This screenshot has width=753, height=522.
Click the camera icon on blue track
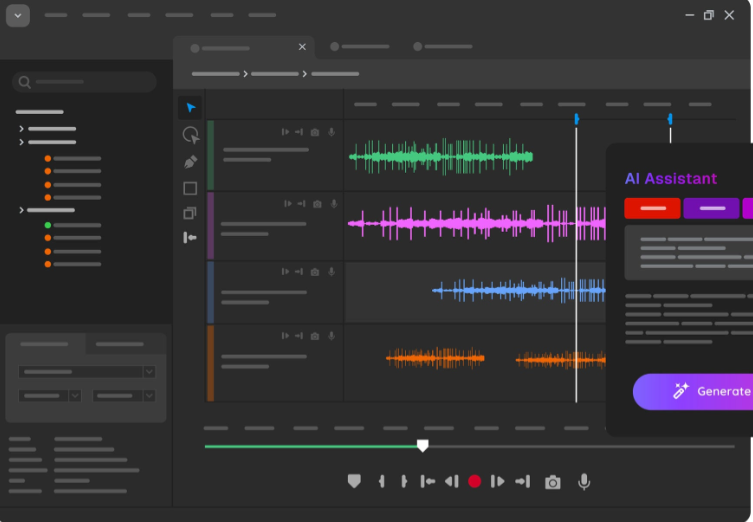pyautogui.click(x=315, y=272)
